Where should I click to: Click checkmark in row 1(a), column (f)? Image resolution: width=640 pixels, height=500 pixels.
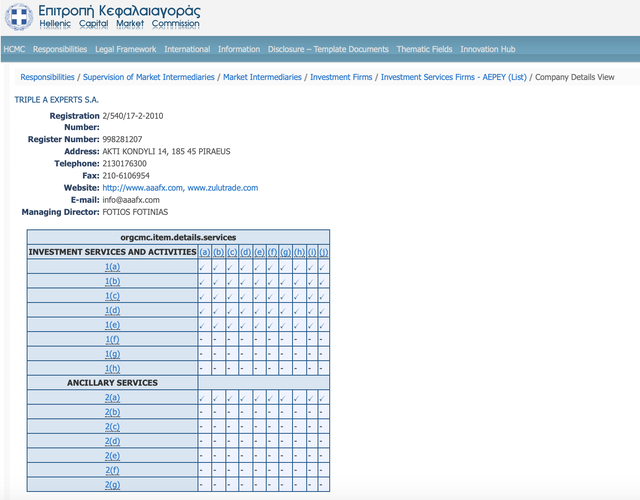[x=270, y=268]
